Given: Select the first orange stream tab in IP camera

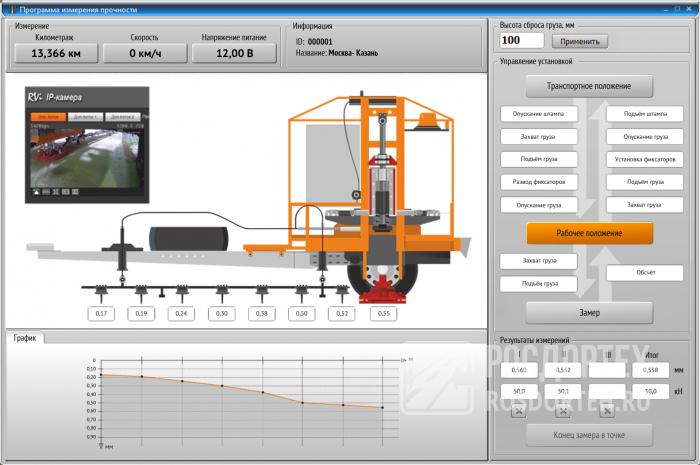Looking at the screenshot, I should click(47, 117).
